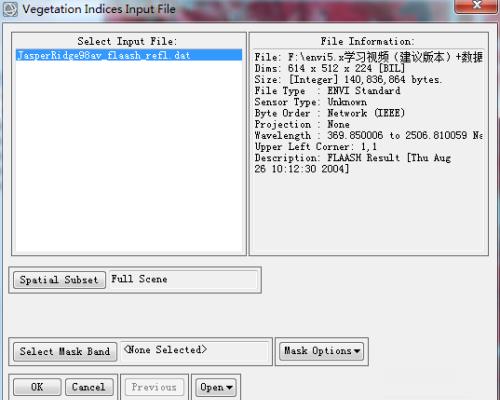
Task: Select JasperRidge98av_flaash_refl.dat in the file list
Action: pyautogui.click(x=129, y=55)
